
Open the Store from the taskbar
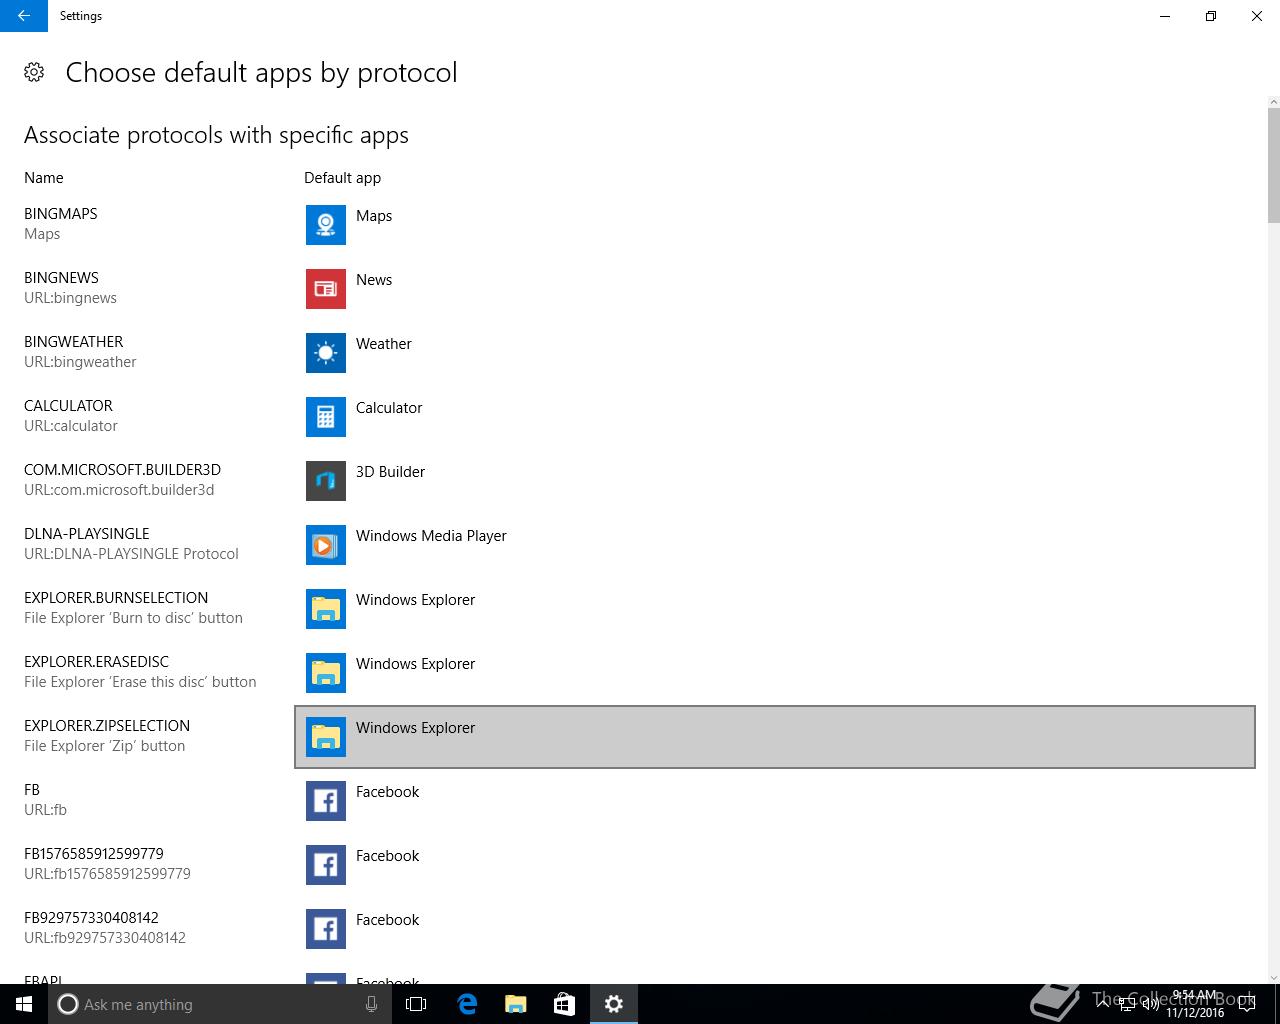click(564, 1004)
